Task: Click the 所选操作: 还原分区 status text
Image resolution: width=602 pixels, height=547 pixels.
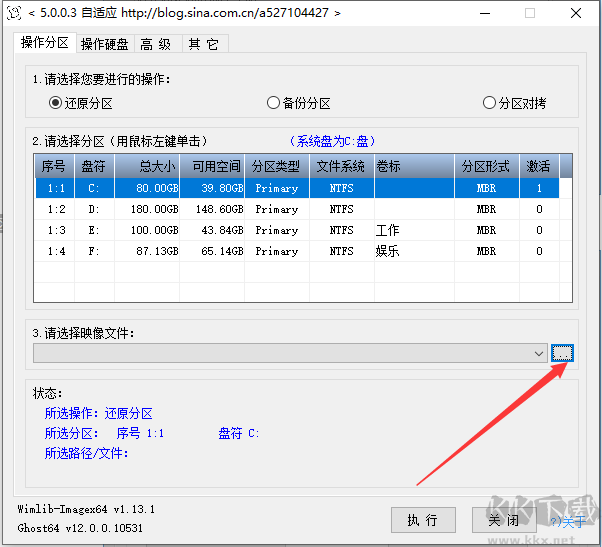Action: 99,413
